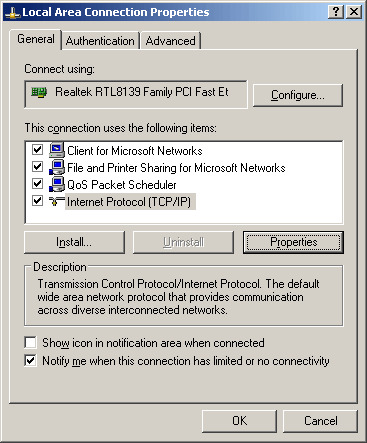
Task: Open the Advanced tab
Action: (x=171, y=41)
